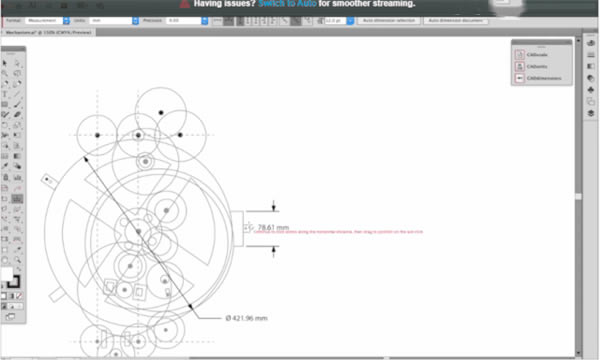
Task: Choose the Eyedropper tool
Action: tap(5, 166)
